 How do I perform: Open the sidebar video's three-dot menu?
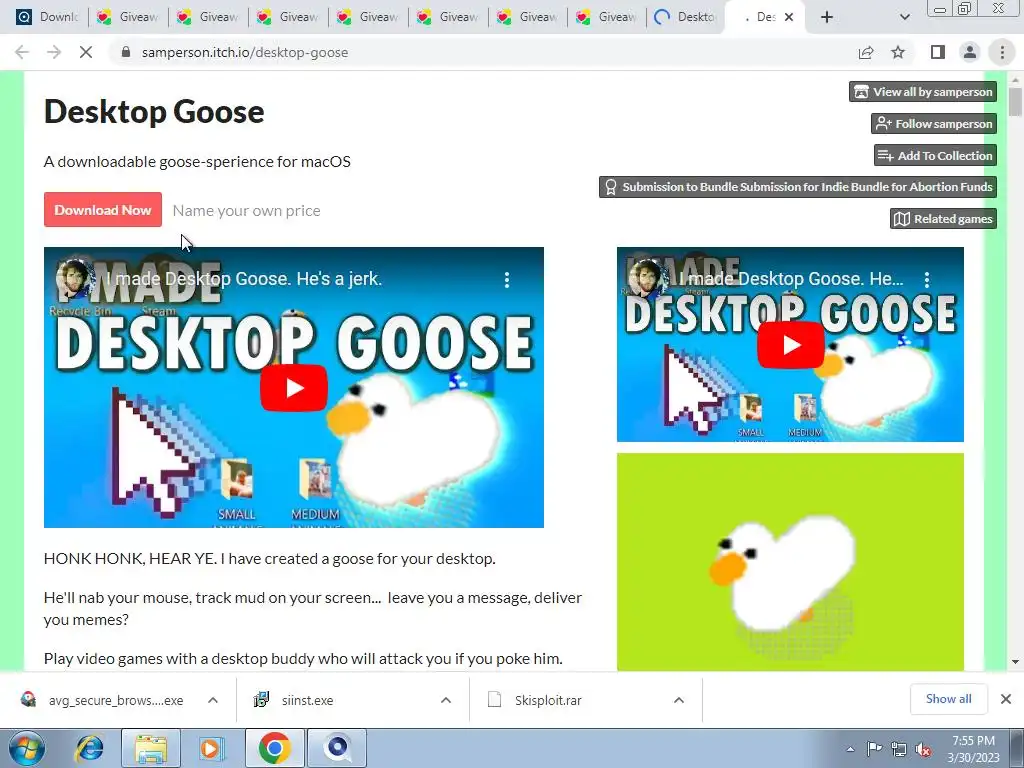927,280
